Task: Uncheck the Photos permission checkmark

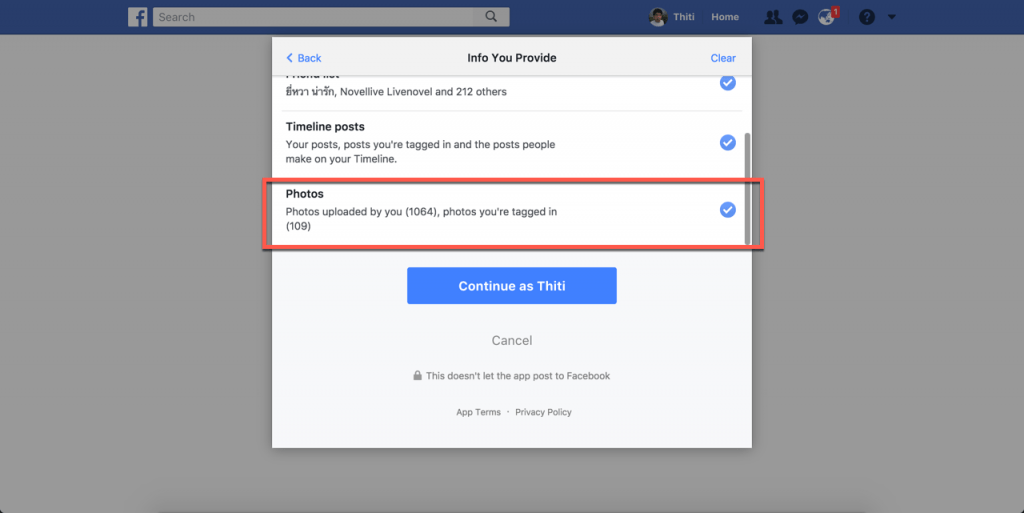Action: pos(728,210)
